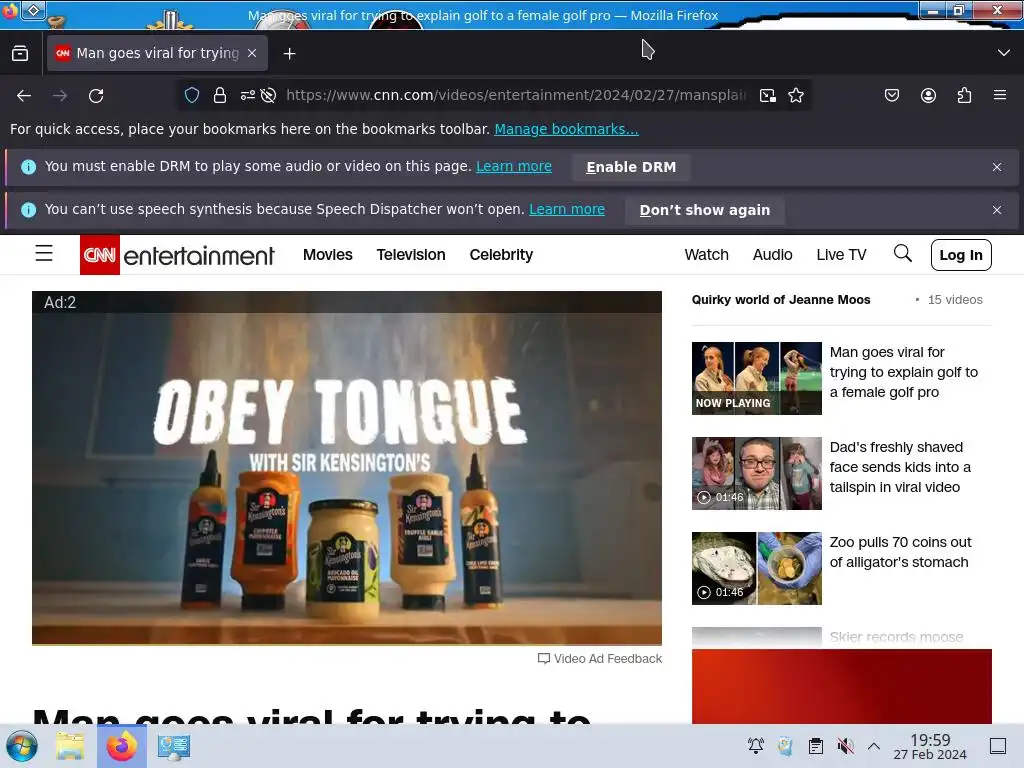Play Dad's freshly shaved face video thumbnail
1024x768 pixels.
[756, 473]
